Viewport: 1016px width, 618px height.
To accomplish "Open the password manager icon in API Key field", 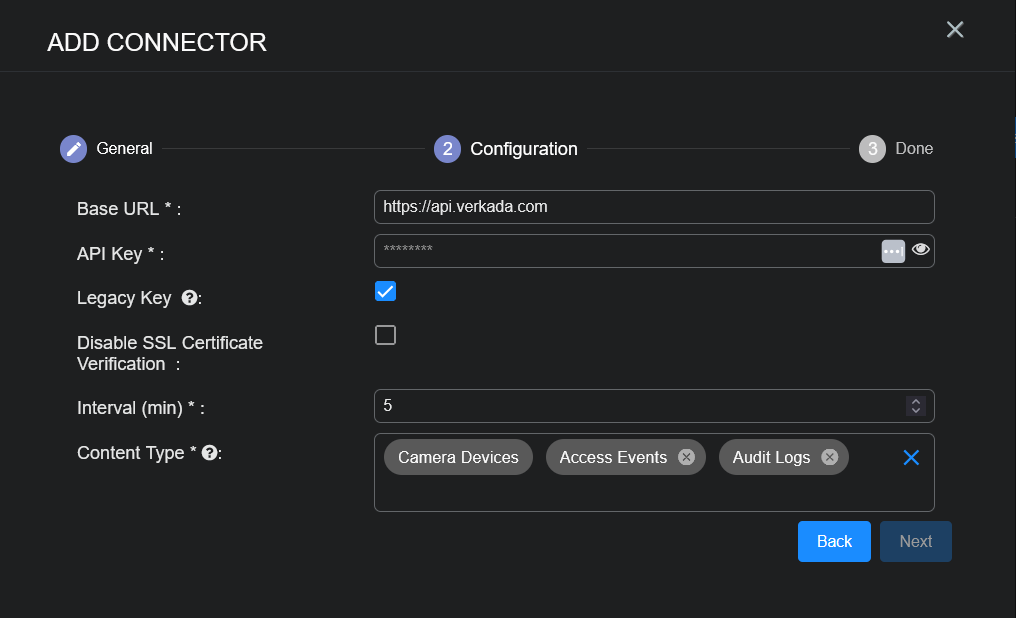I will tap(893, 251).
